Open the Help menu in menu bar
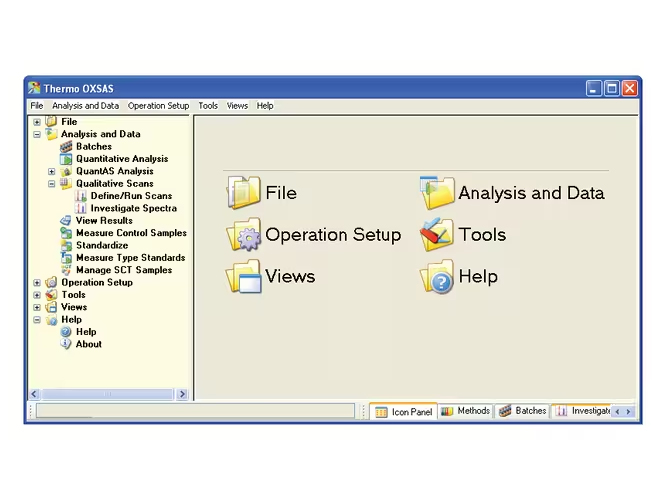The height and width of the screenshot is (500, 667). (x=265, y=106)
